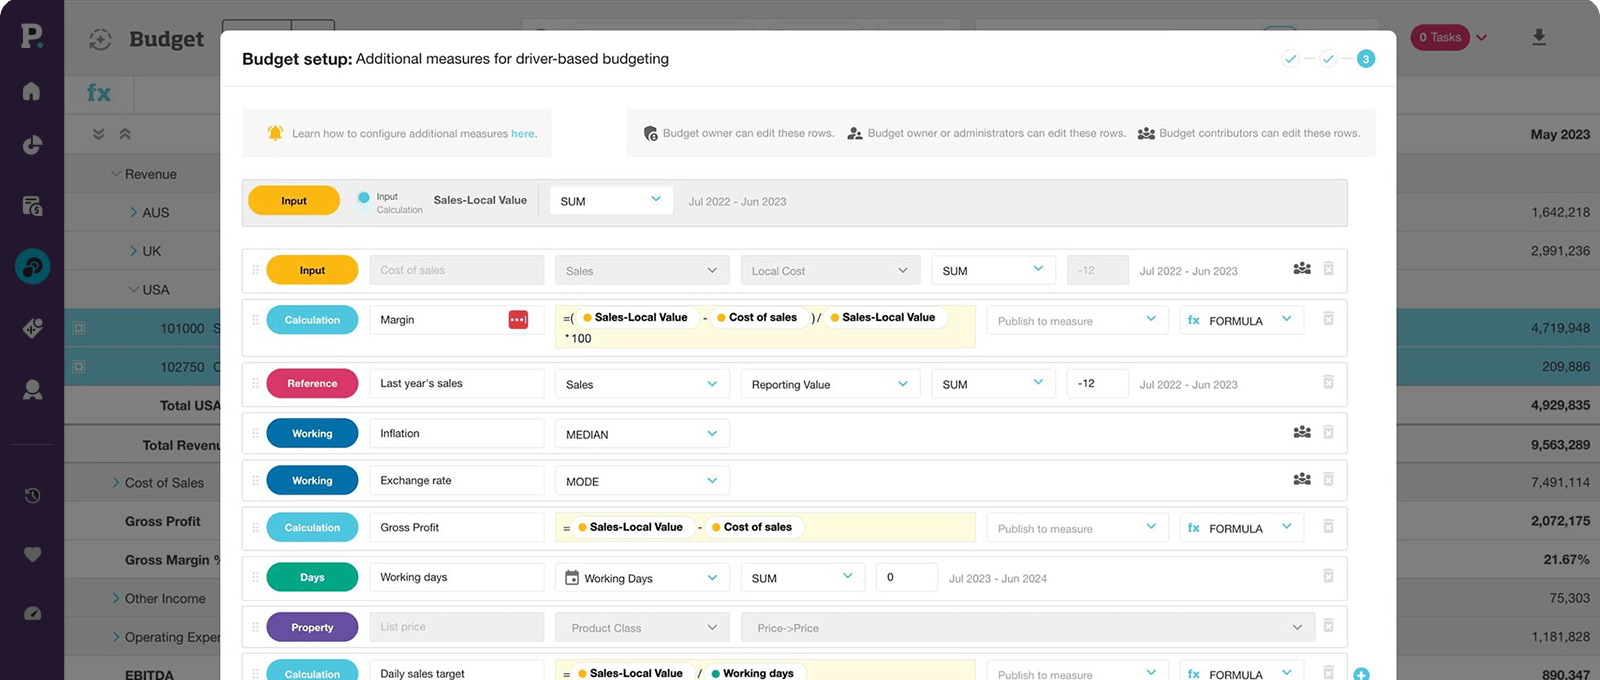Select checkbox for row 101000
This screenshot has height=680, width=1600.
pos(79,328)
